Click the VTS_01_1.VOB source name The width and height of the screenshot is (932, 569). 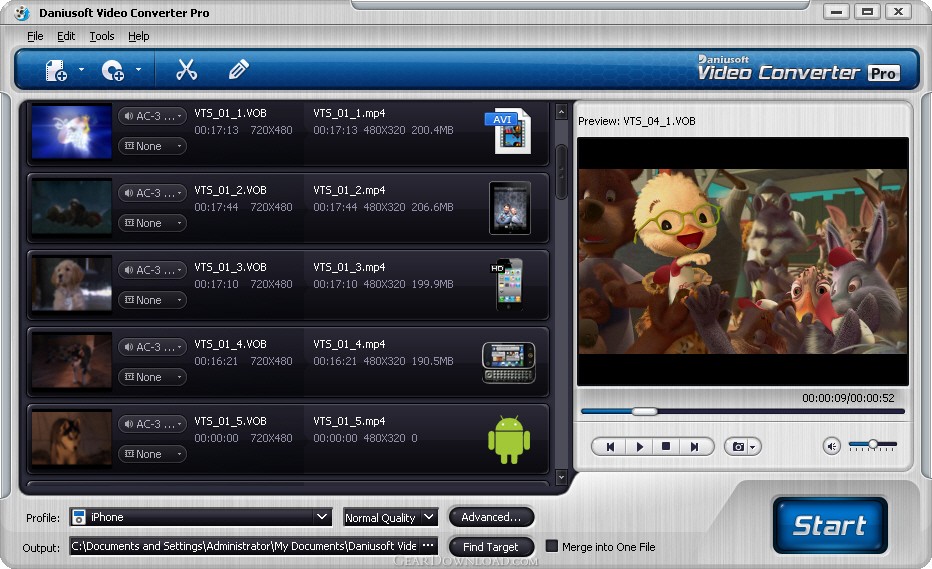point(230,113)
